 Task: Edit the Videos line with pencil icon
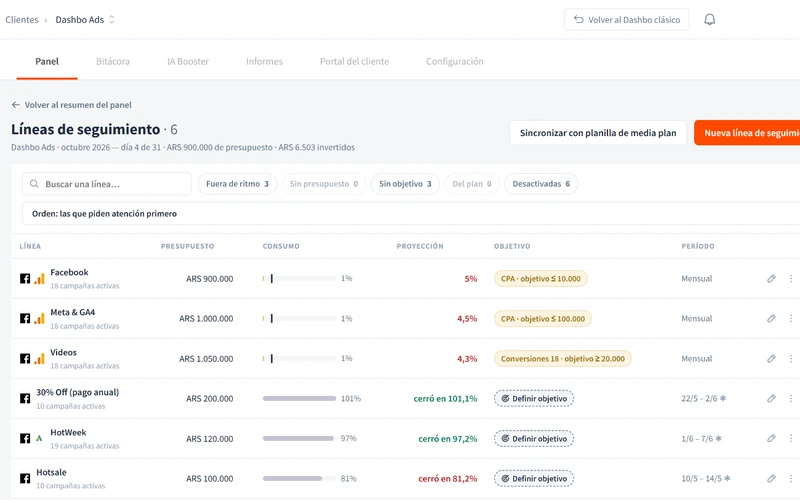click(x=771, y=359)
